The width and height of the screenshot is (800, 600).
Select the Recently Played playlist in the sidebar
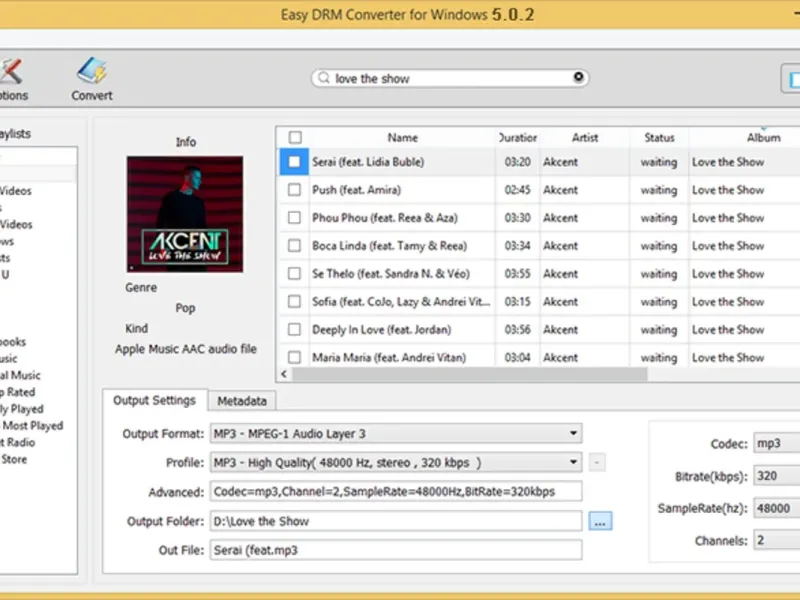point(22,409)
